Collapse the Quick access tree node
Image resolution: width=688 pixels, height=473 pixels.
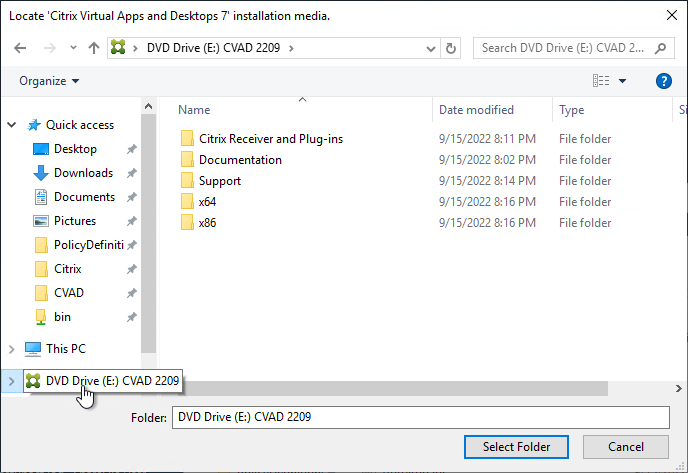12,125
